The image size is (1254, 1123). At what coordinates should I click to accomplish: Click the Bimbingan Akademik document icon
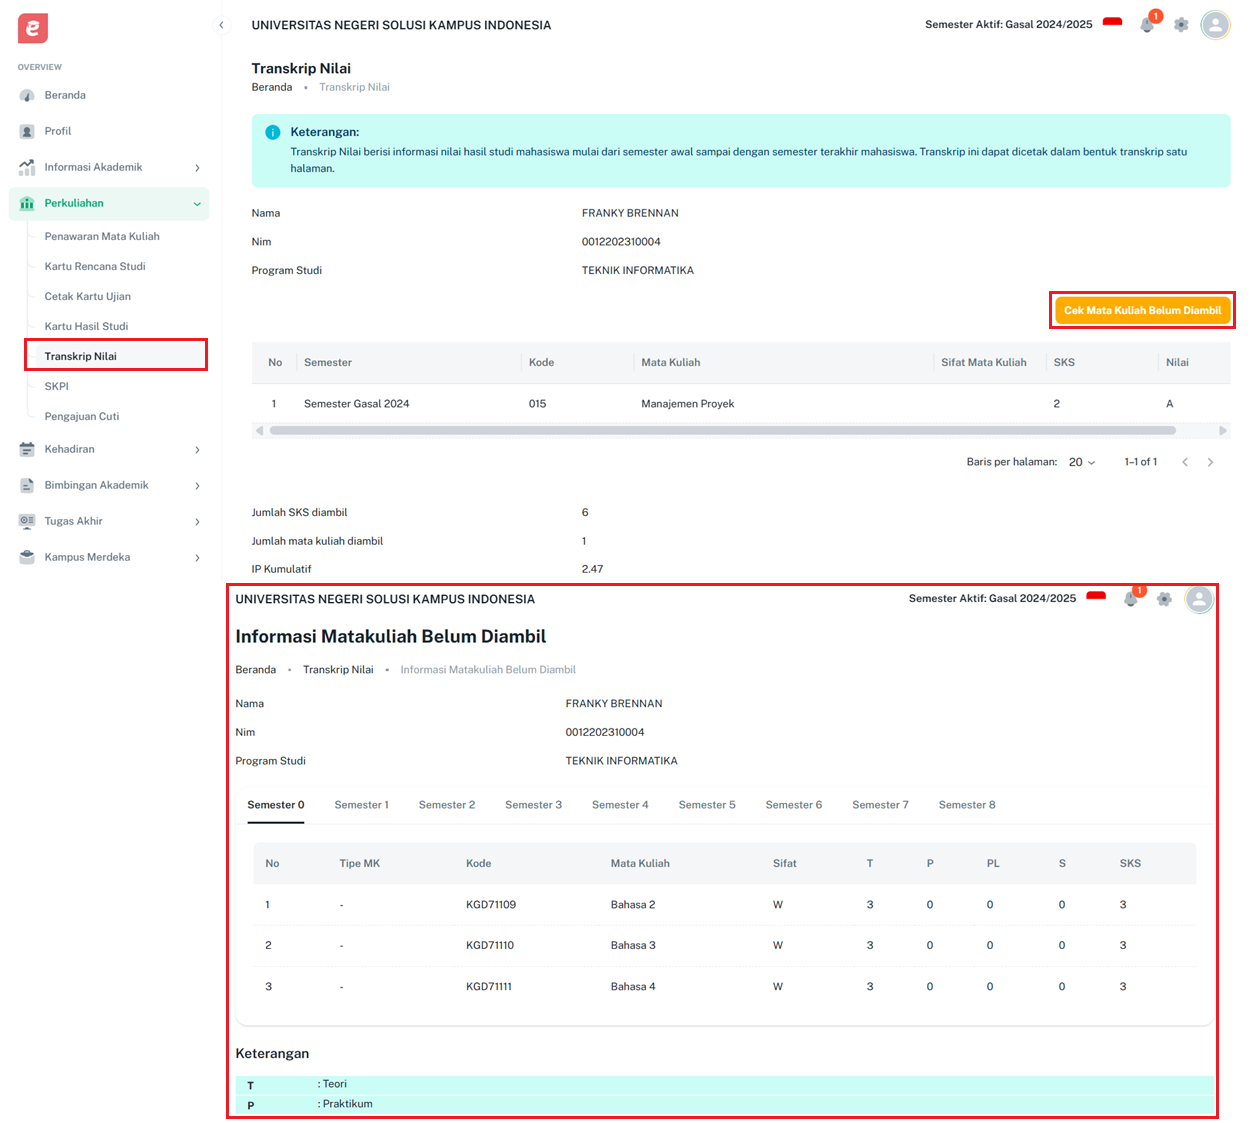(x=27, y=486)
